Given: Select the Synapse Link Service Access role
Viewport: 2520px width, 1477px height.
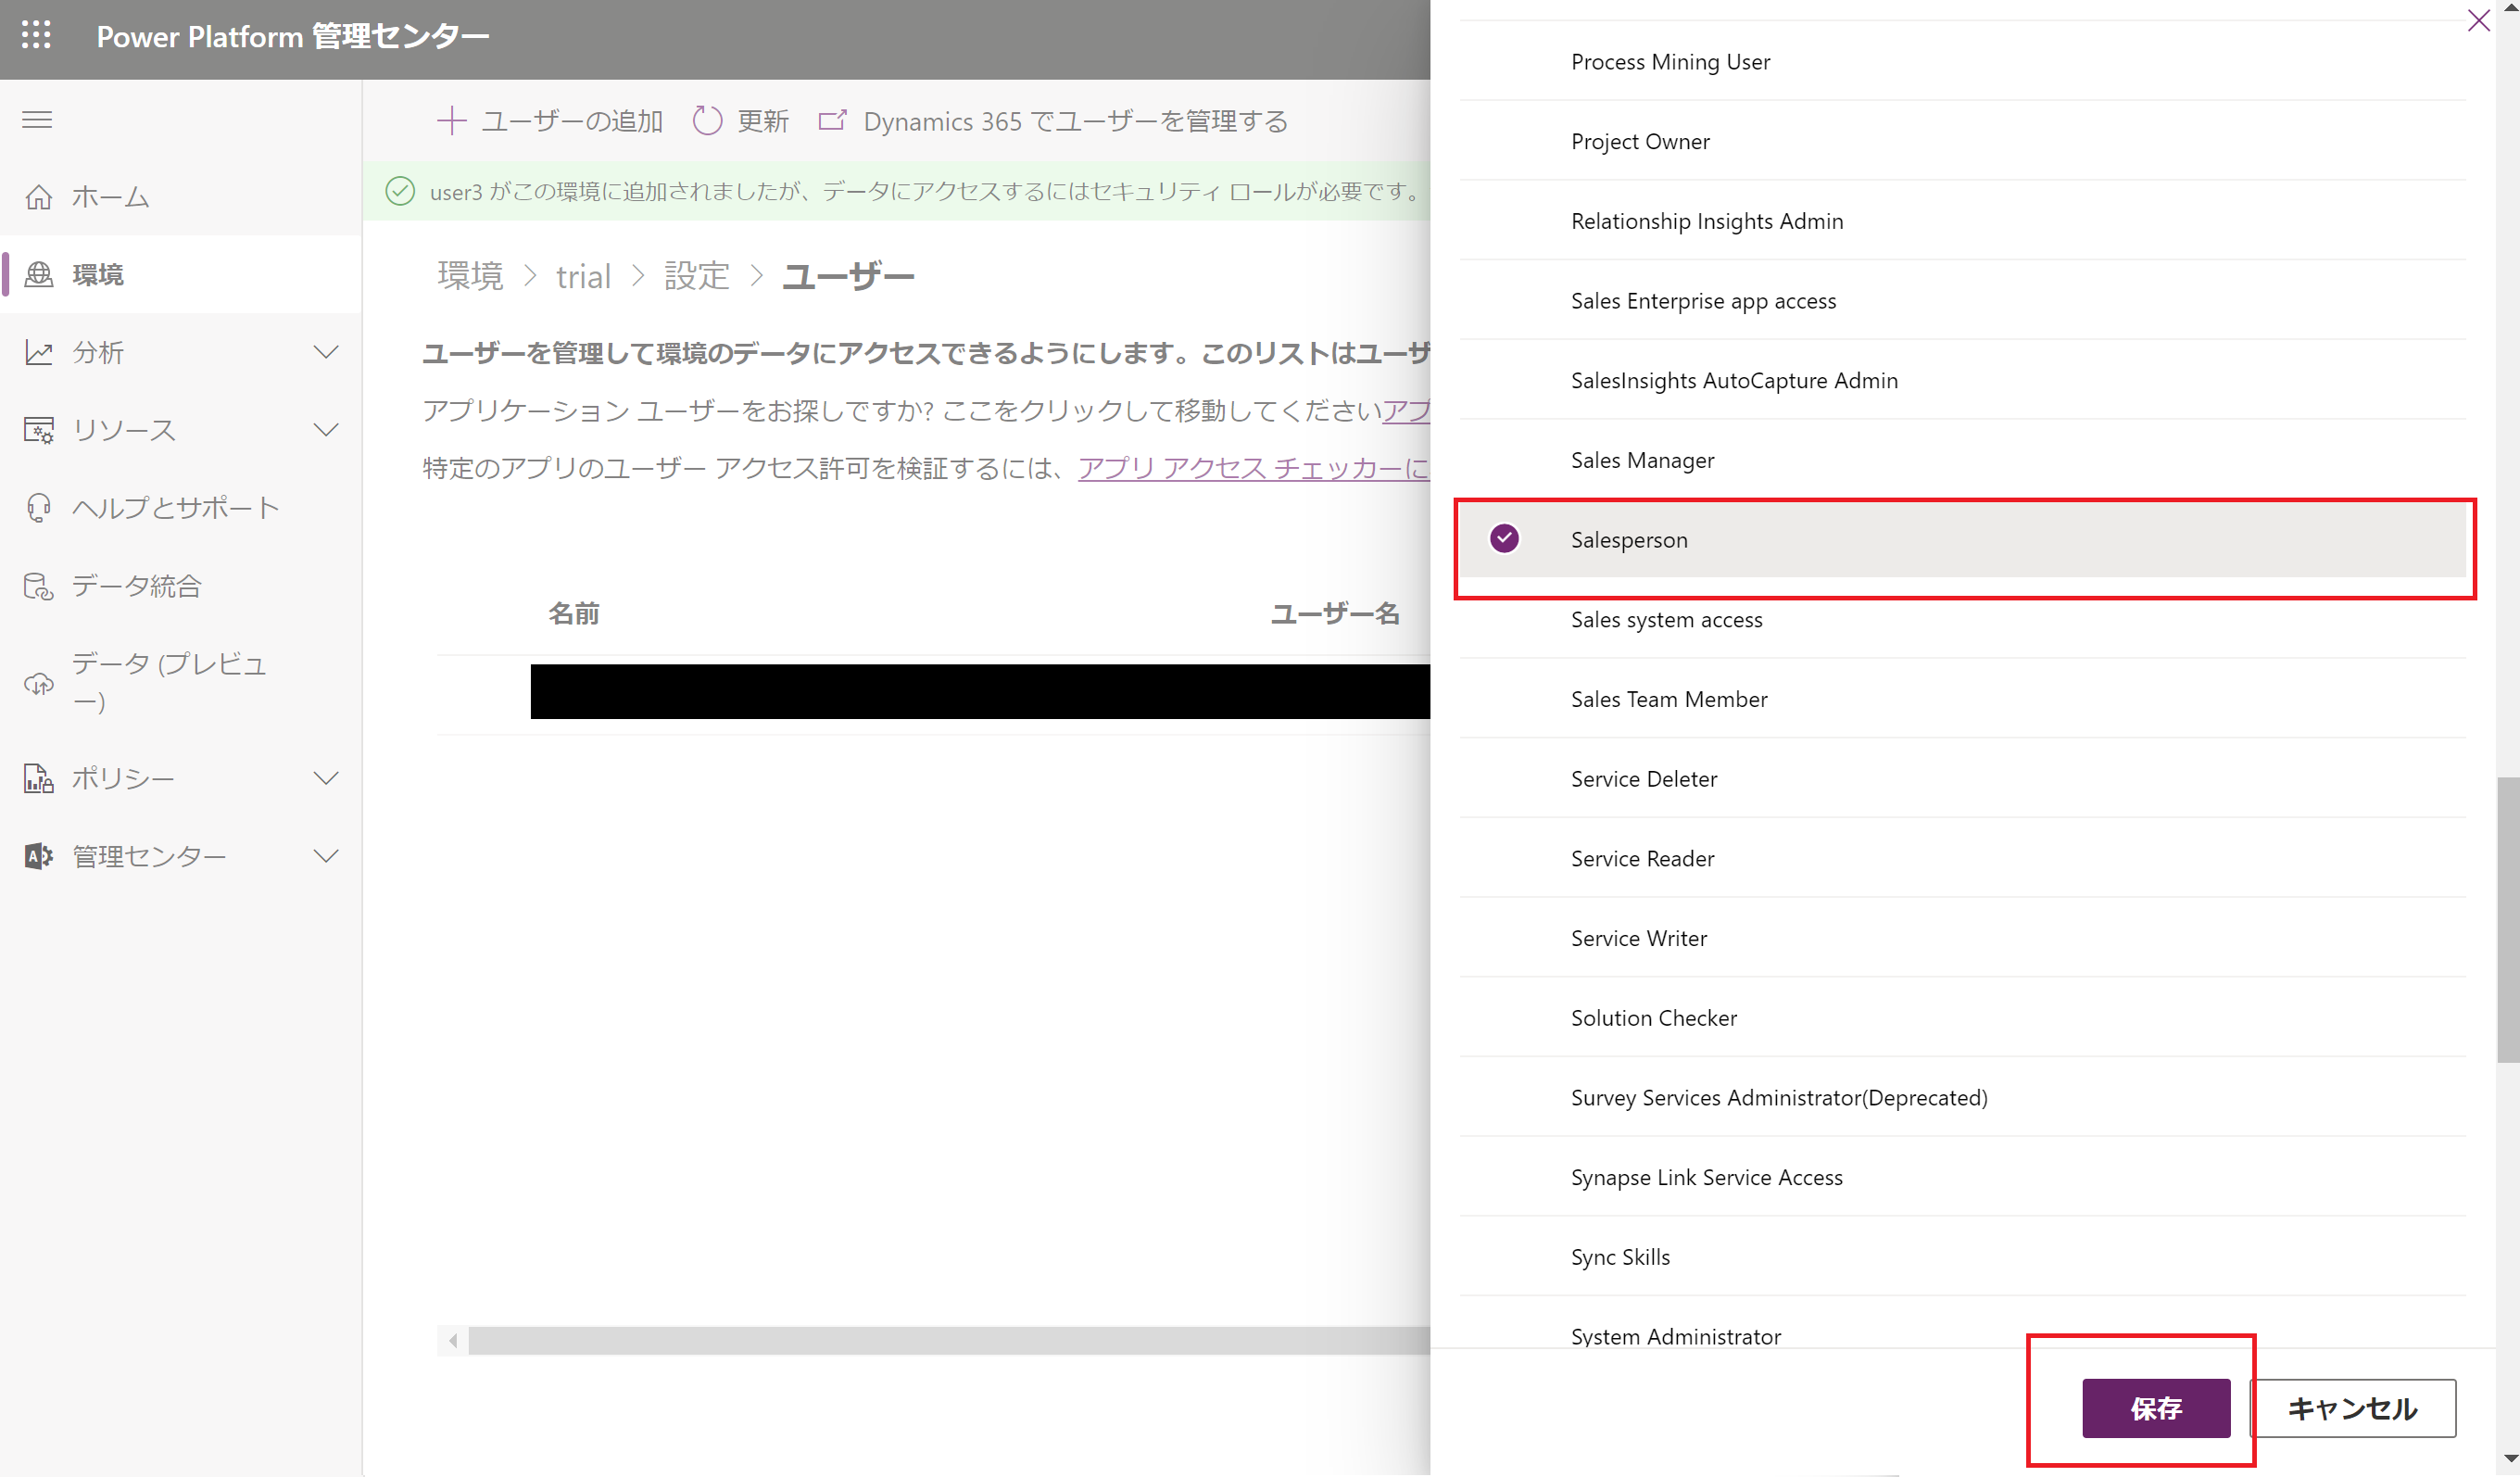Looking at the screenshot, I should 1962,1178.
